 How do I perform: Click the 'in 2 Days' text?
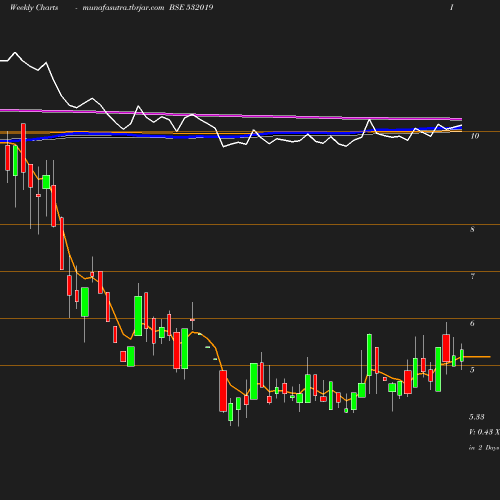tap(484, 448)
